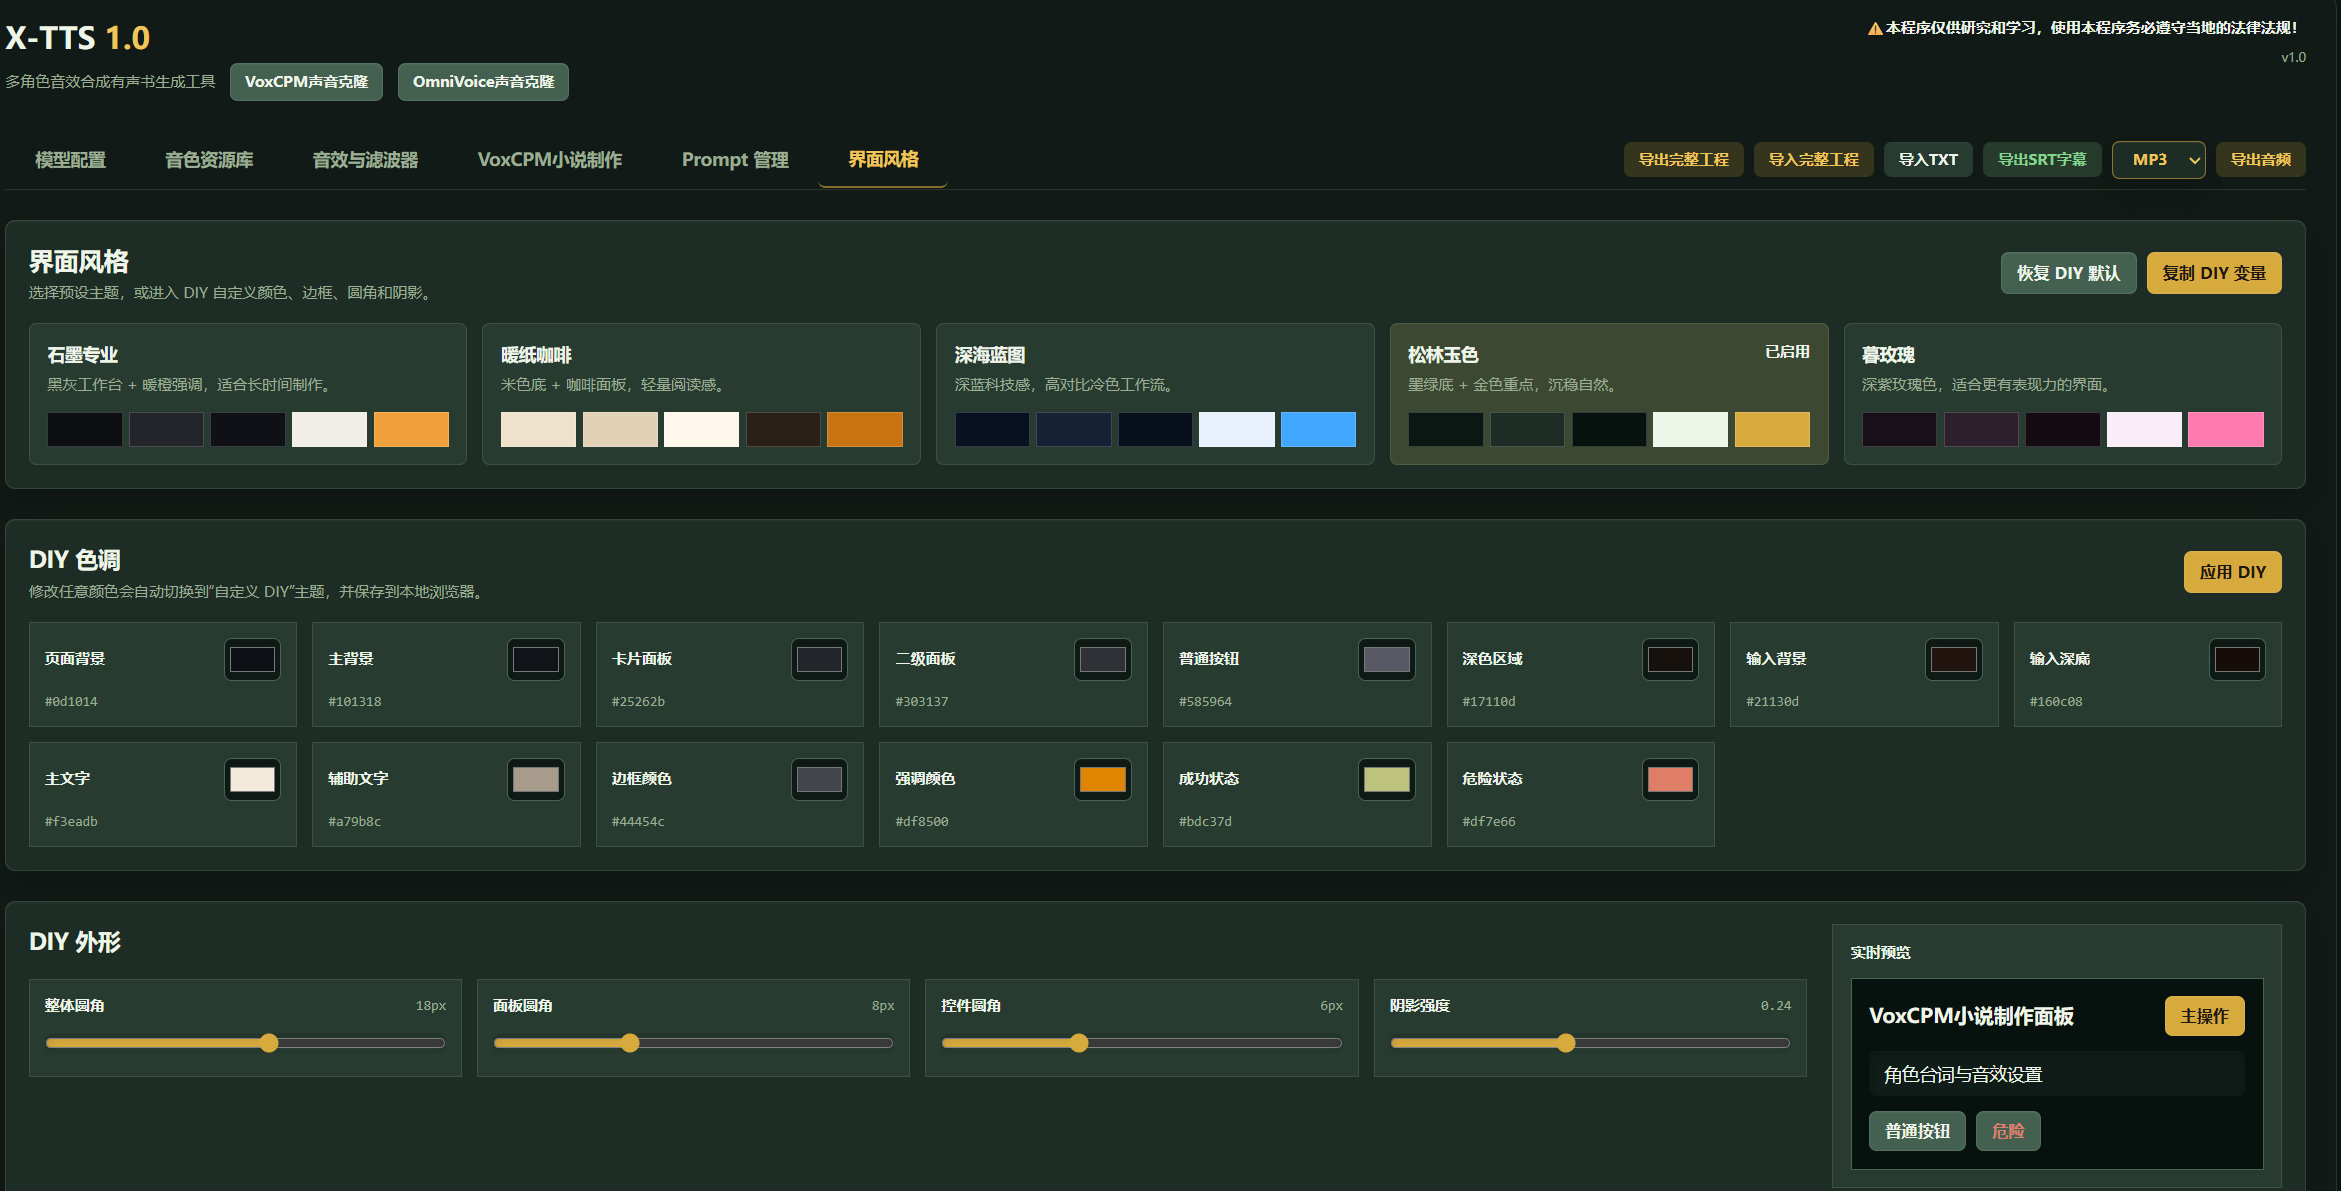Open the MP3 format dropdown

[2157, 160]
